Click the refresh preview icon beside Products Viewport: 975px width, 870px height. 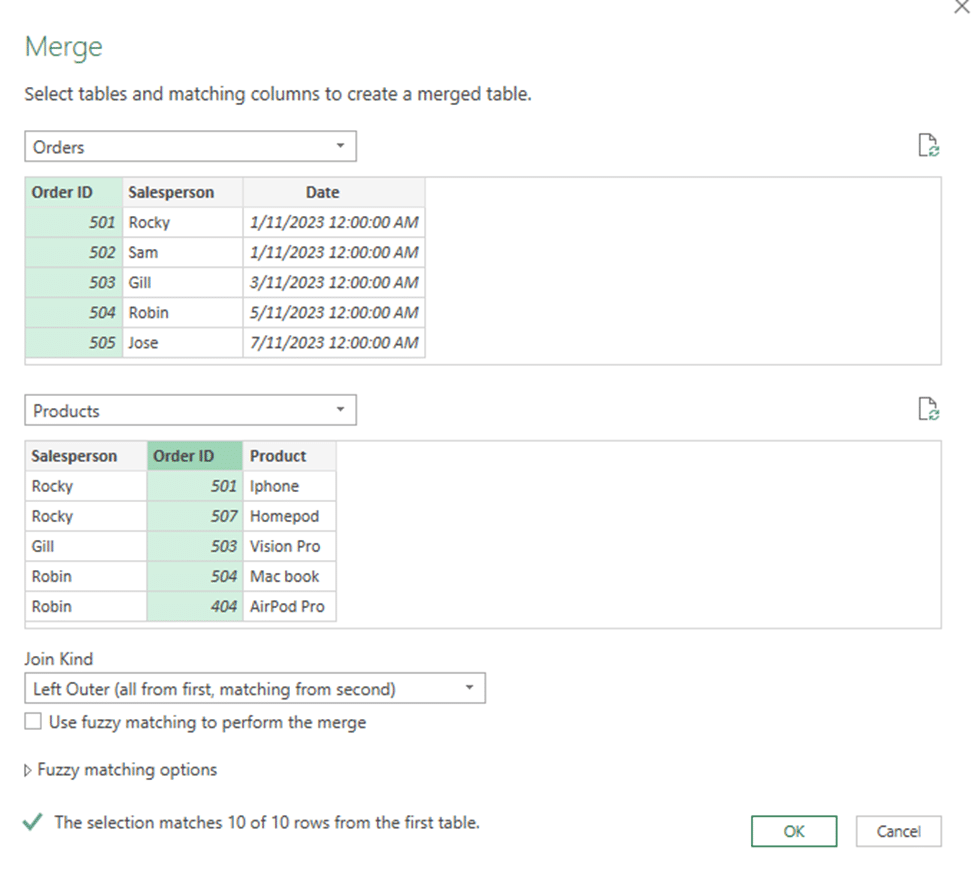930,409
